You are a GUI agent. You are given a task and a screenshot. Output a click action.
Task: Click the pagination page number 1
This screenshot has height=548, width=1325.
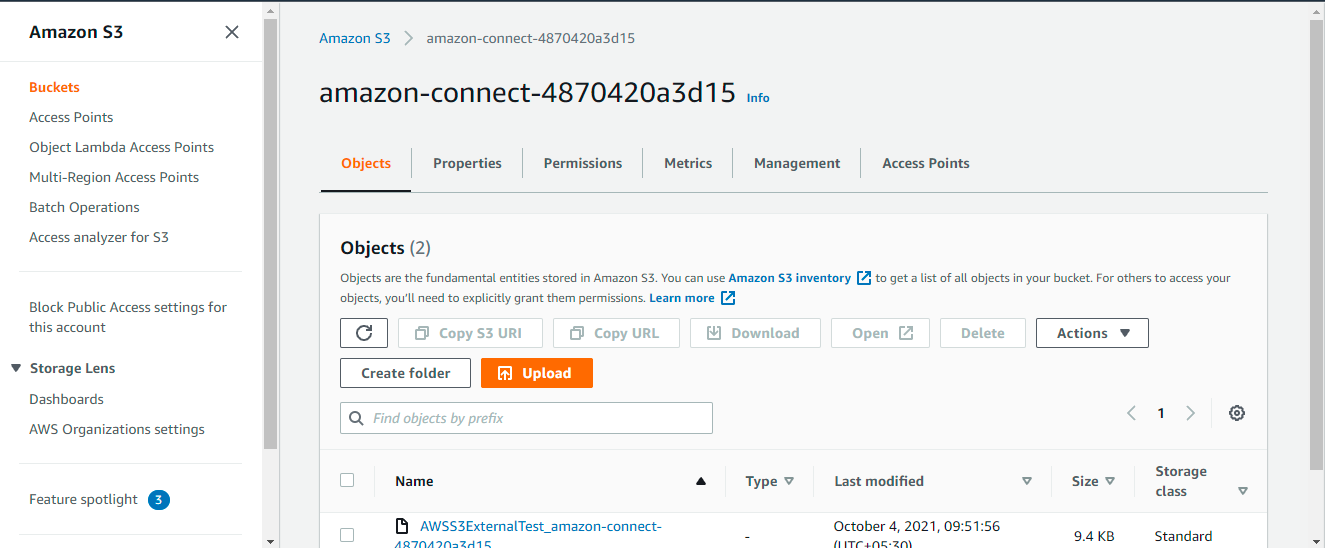coord(1161,413)
